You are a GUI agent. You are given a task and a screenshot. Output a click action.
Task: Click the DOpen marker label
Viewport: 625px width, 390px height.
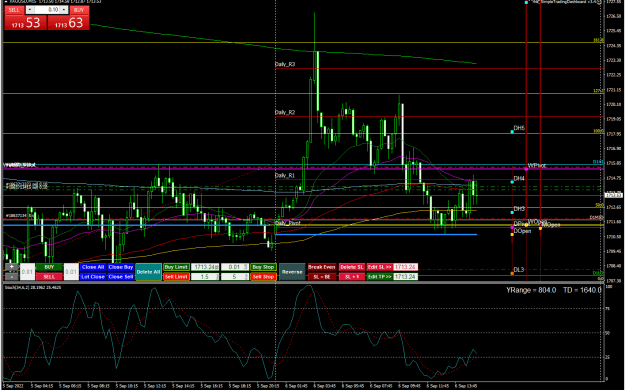tap(522, 231)
